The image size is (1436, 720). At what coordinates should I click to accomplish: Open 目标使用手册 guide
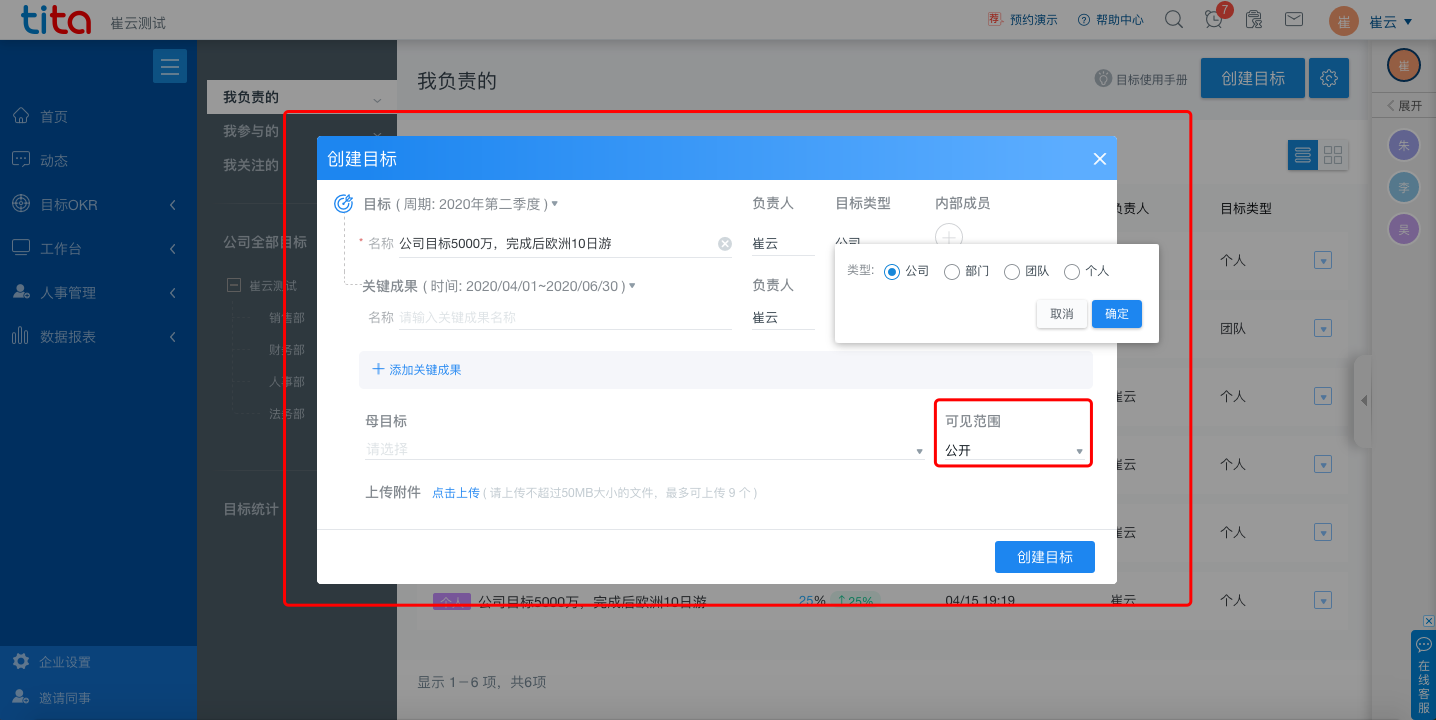click(1142, 79)
